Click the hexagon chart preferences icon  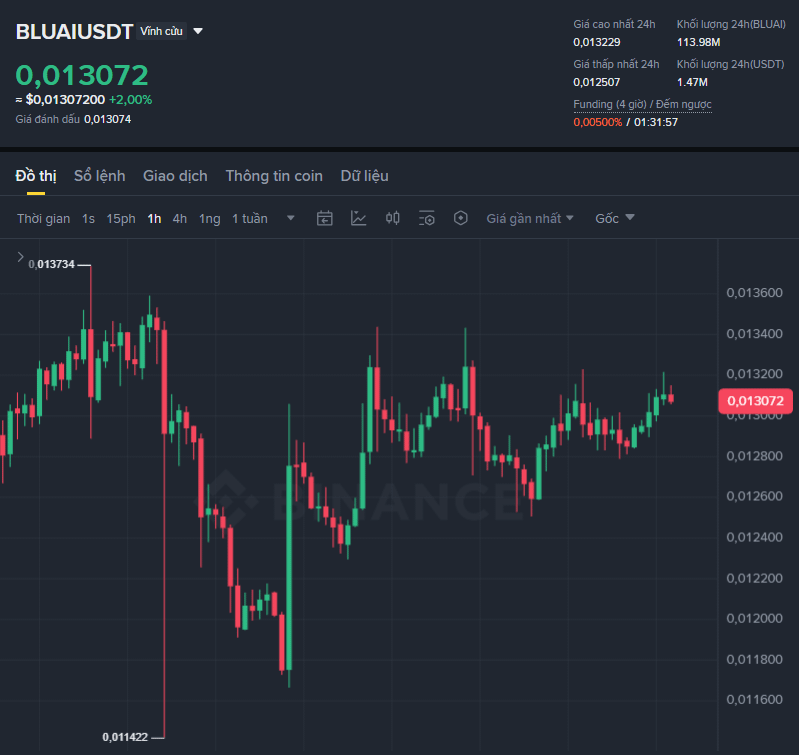461,219
